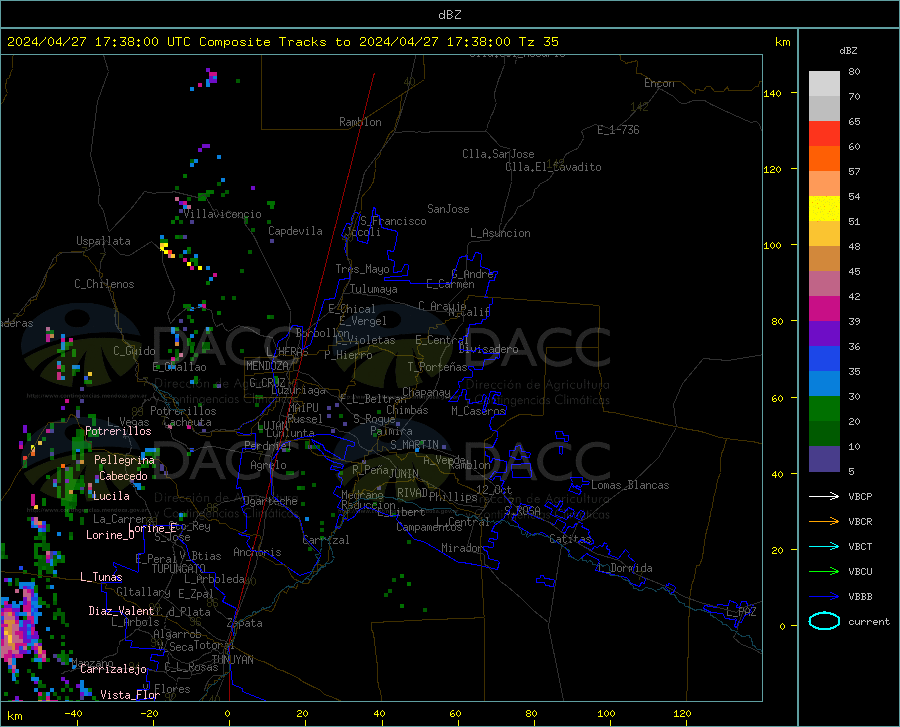
Task: Click the Catitas map label
Action: point(570,539)
